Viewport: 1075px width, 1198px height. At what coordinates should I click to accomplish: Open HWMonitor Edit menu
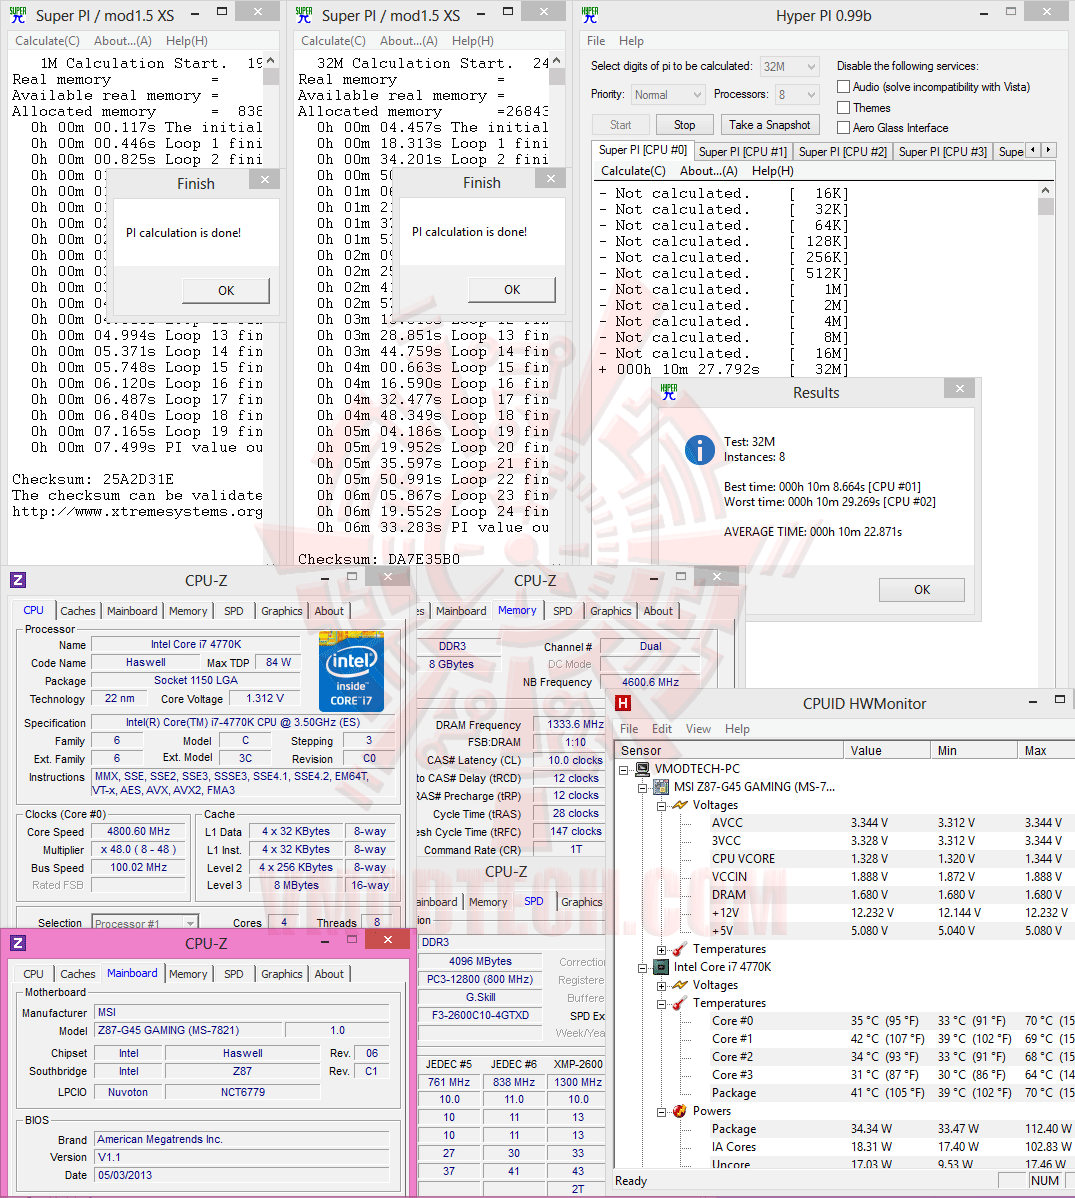(662, 729)
